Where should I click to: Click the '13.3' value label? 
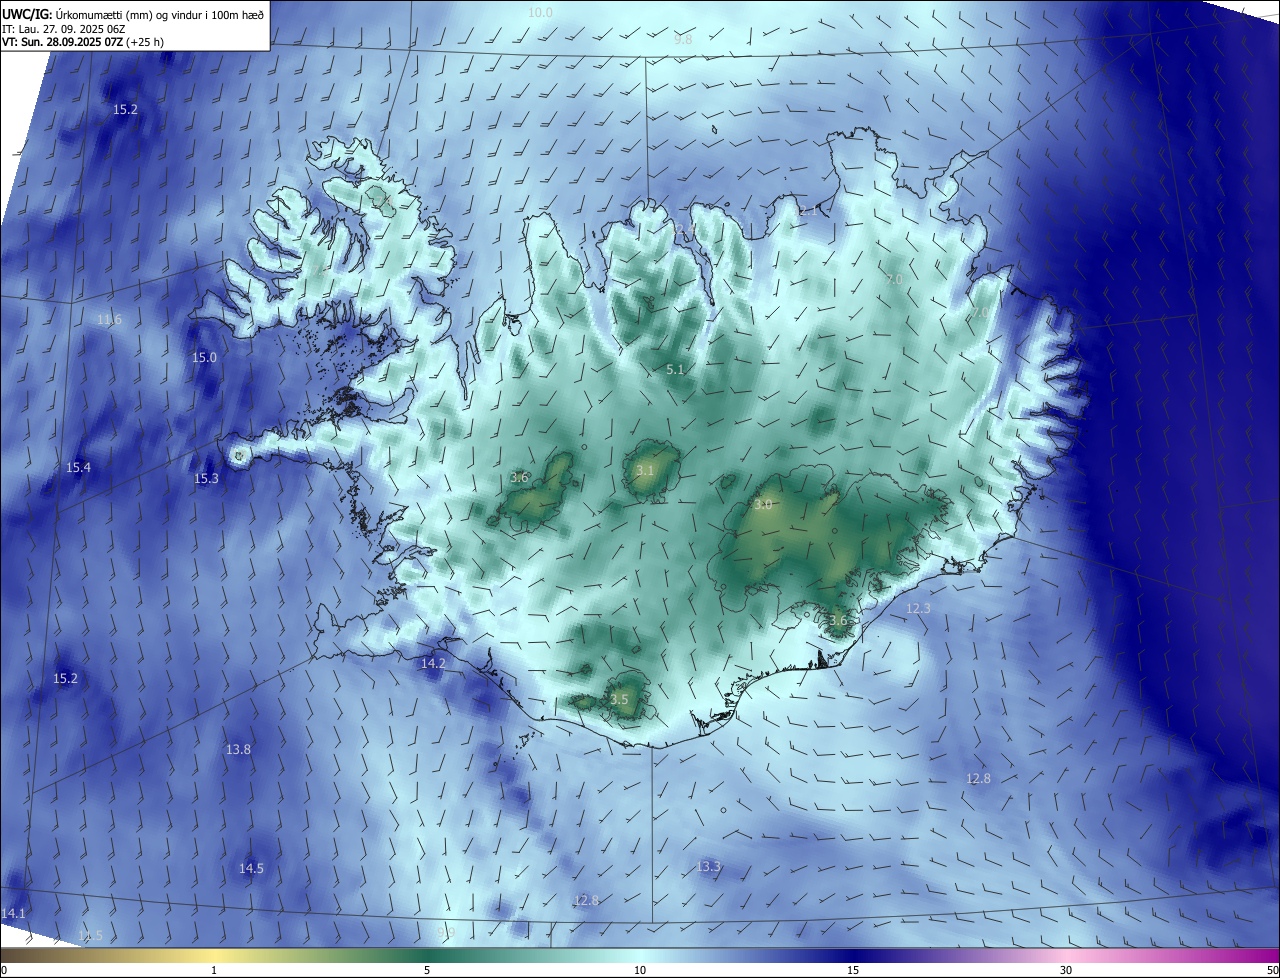pyautogui.click(x=708, y=866)
